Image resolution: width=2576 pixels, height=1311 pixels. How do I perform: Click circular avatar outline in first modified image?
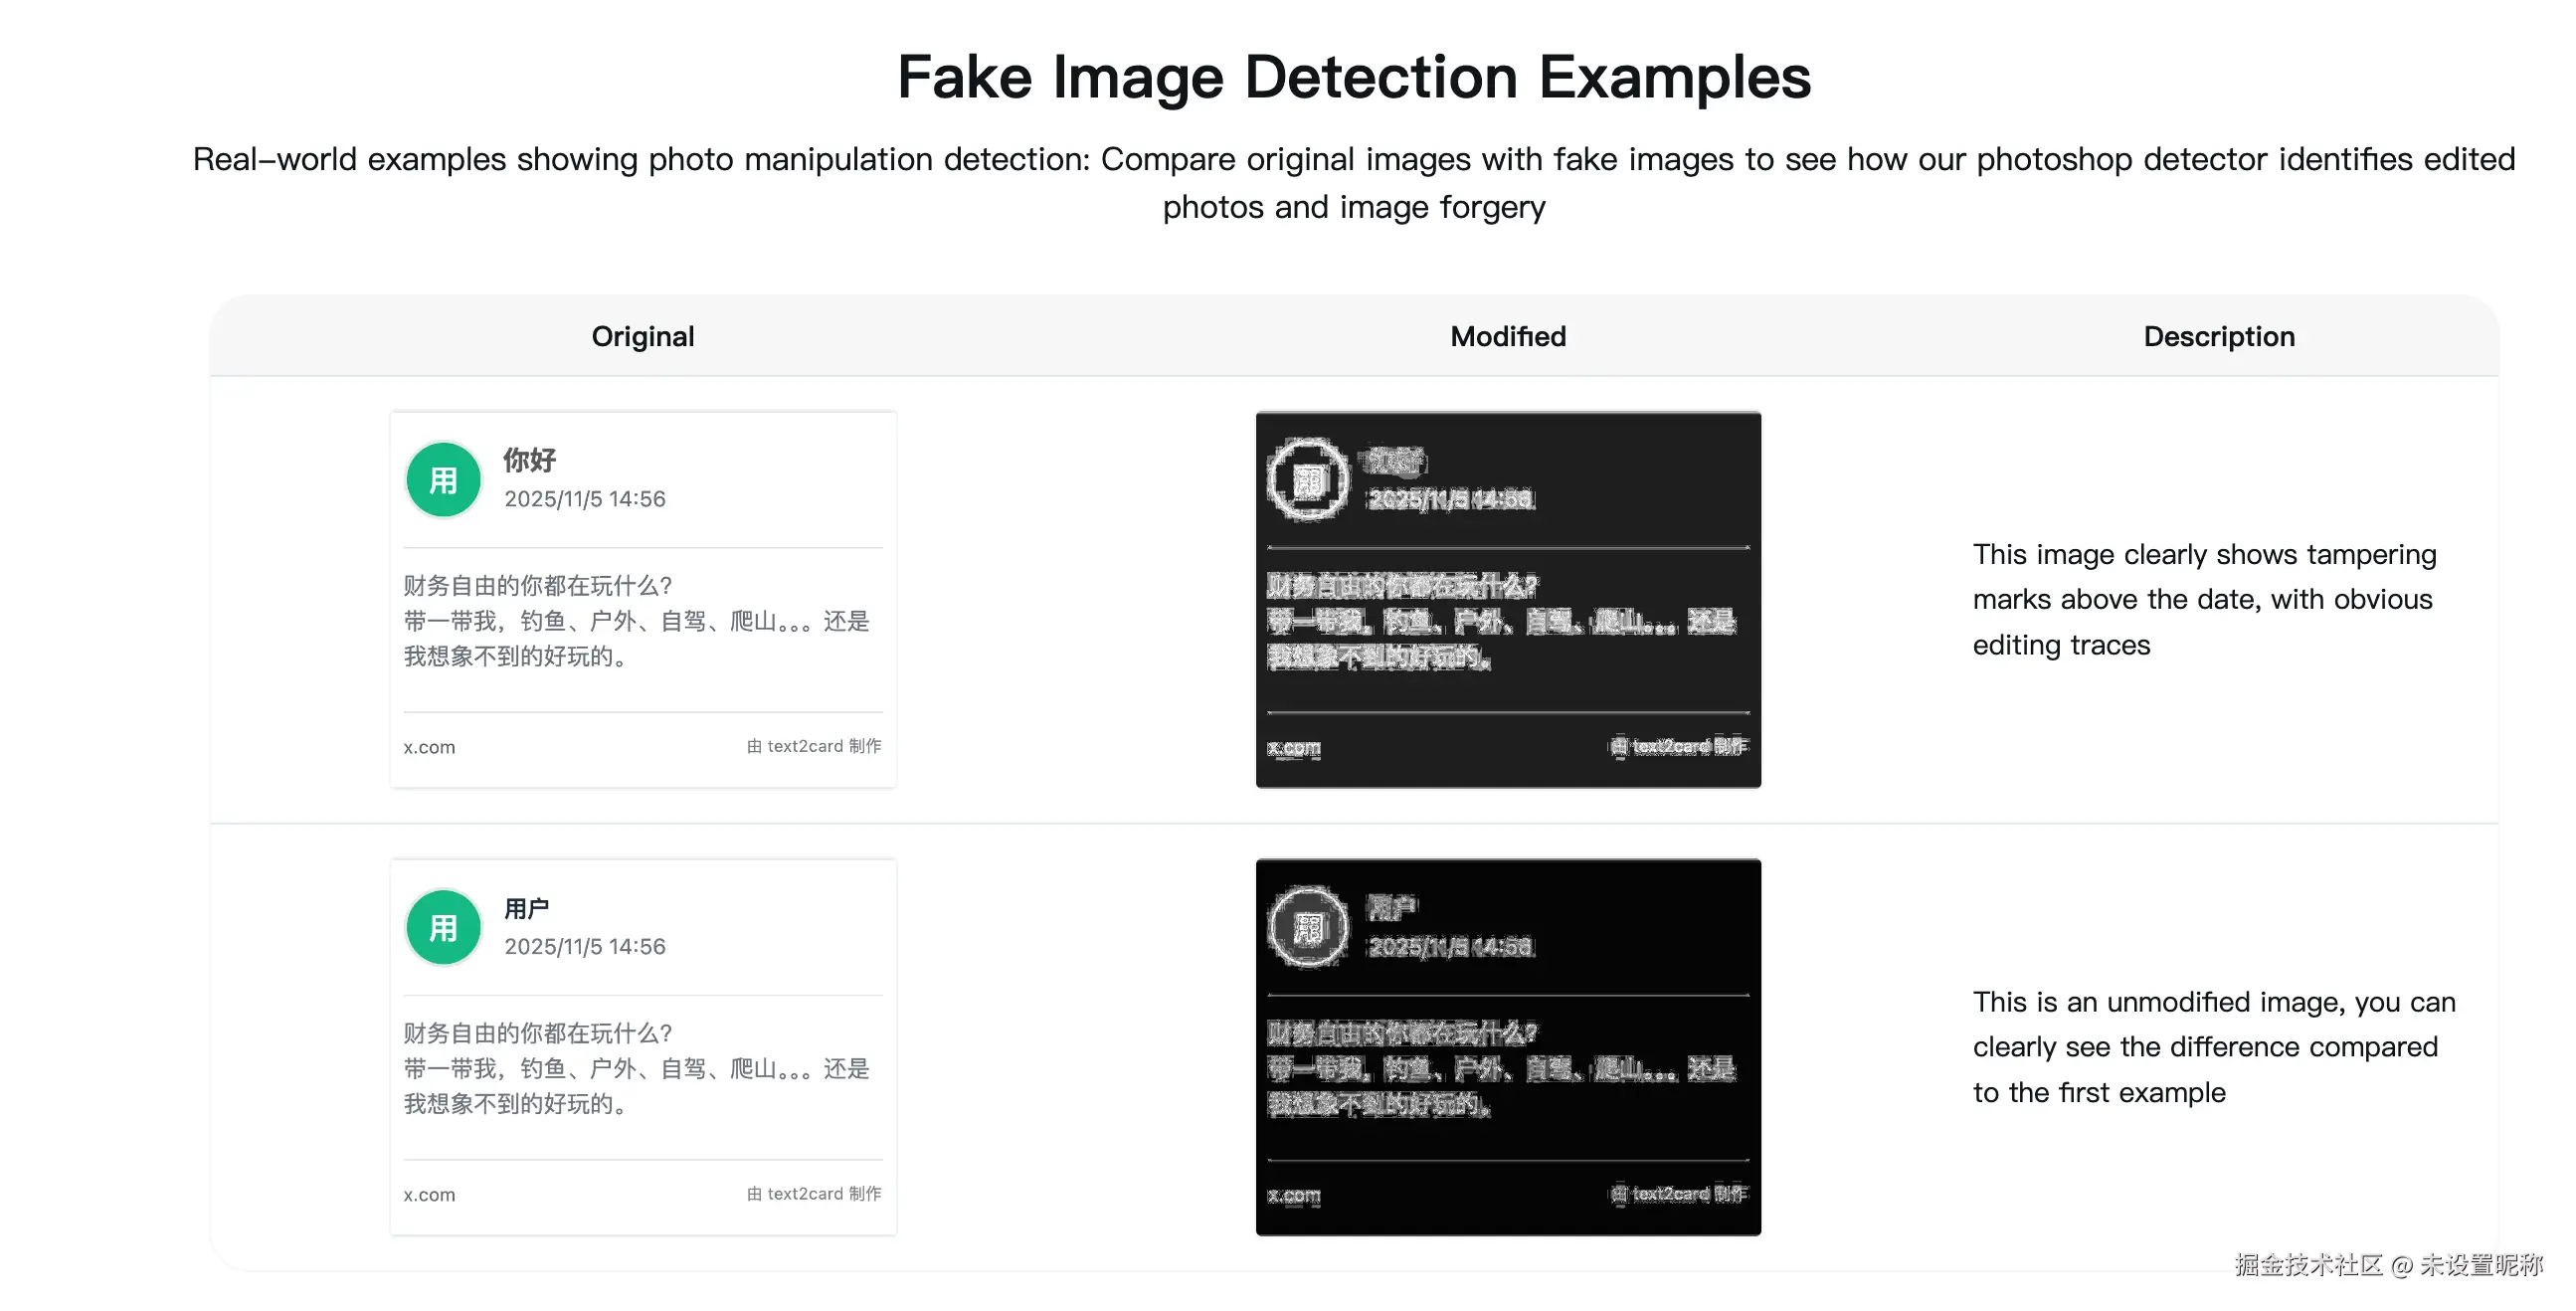pyautogui.click(x=1308, y=480)
